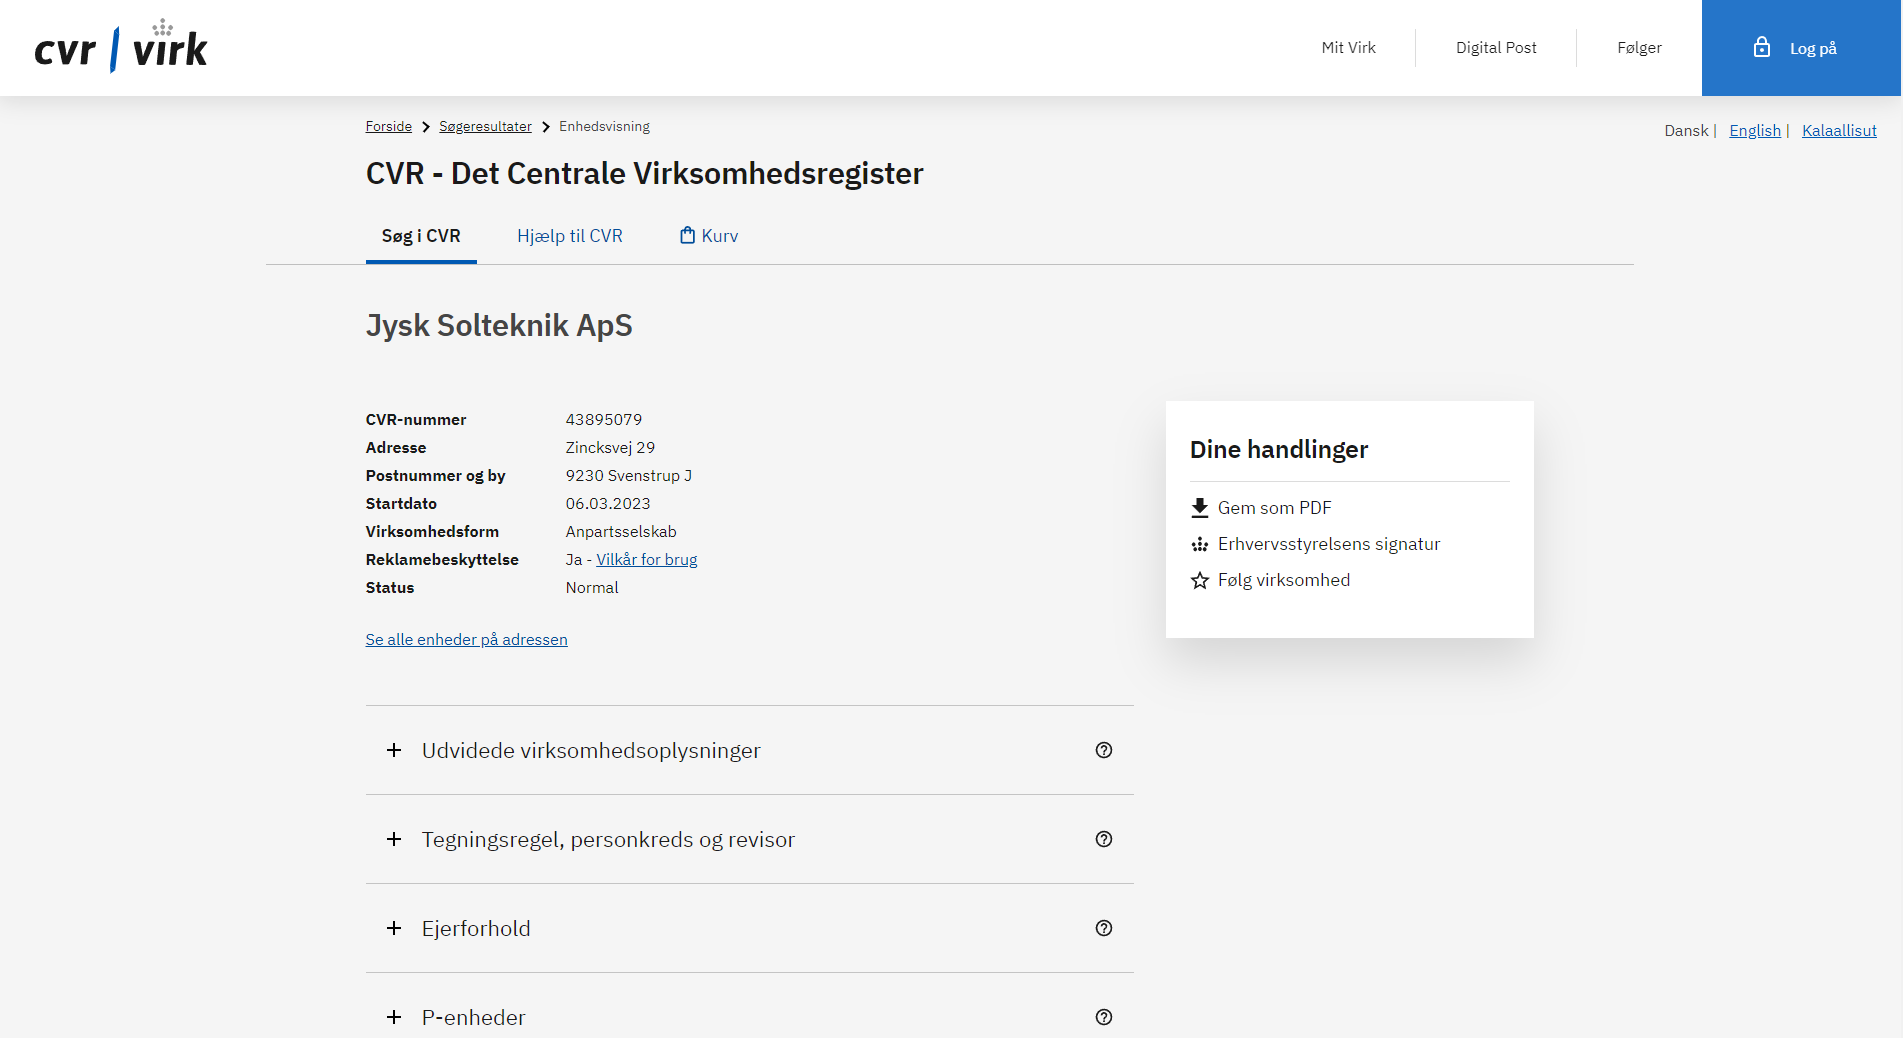Switch to Hjælp til CVR tab

pos(570,236)
